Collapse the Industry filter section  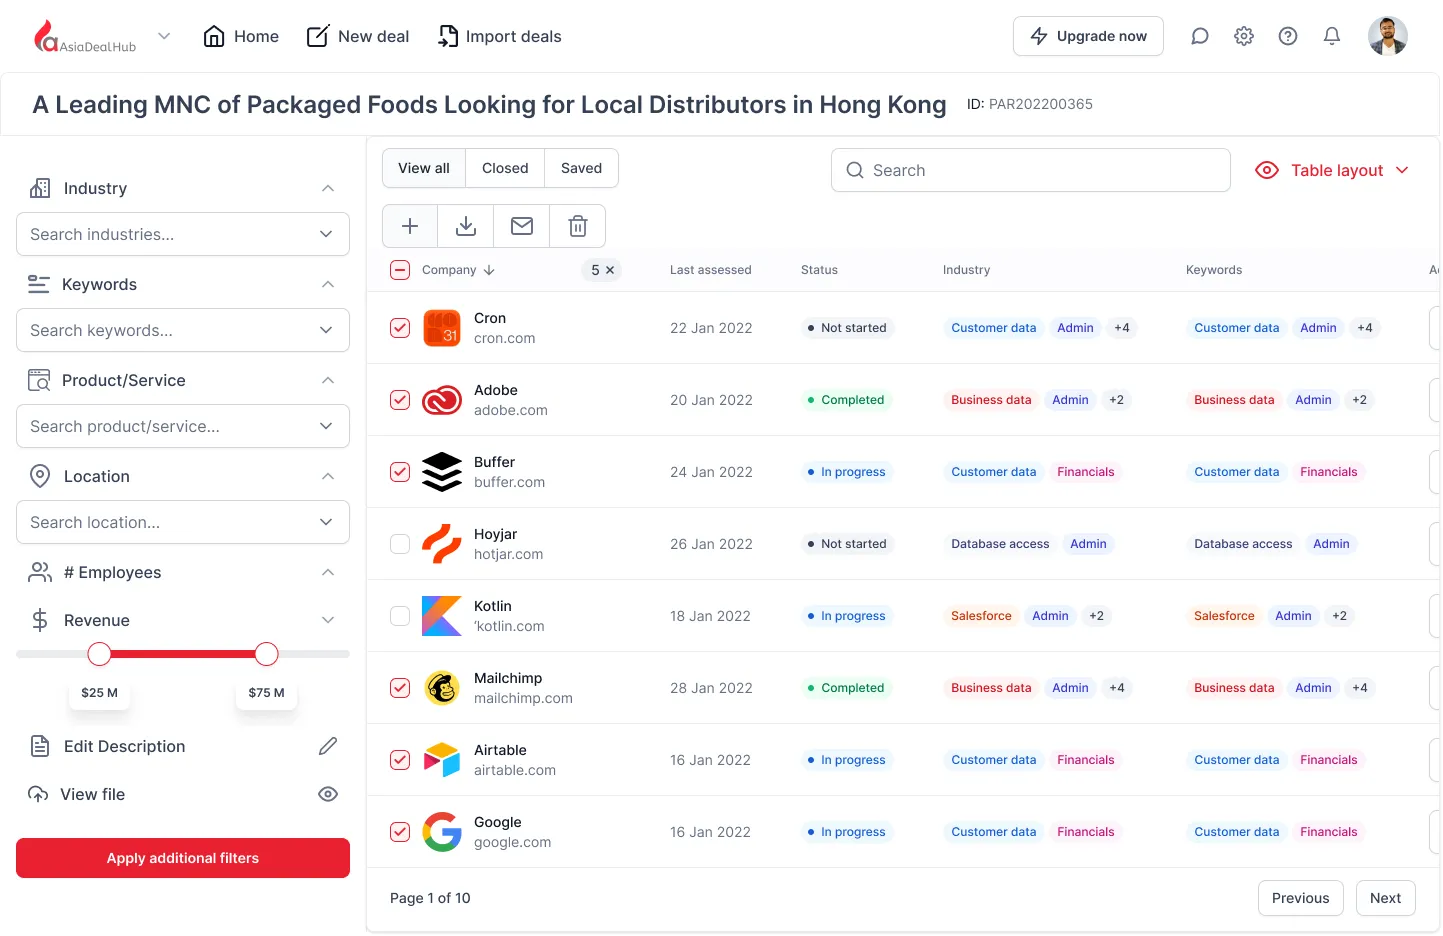328,188
